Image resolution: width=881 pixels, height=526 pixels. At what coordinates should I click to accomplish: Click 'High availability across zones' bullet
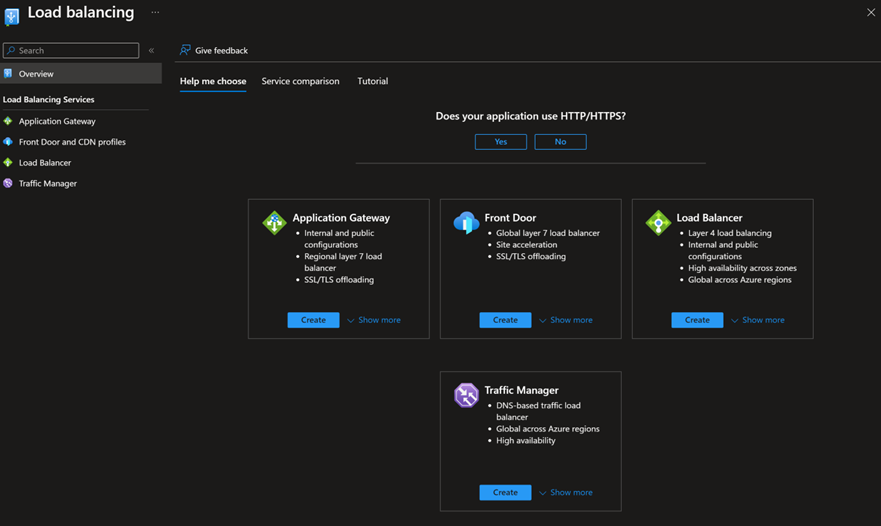click(x=742, y=268)
